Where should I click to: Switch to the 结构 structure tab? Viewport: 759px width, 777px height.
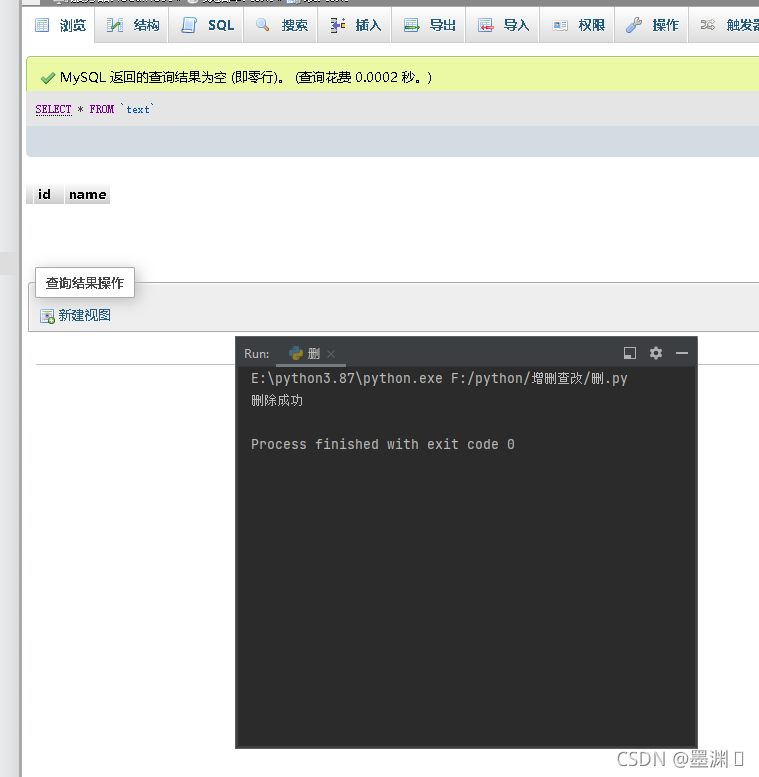(132, 25)
